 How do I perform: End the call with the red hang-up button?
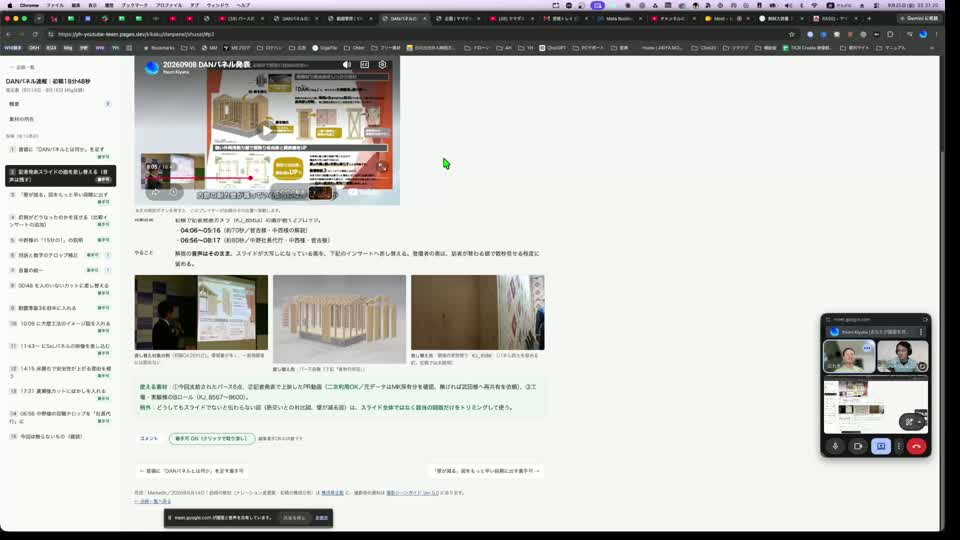[917, 446]
